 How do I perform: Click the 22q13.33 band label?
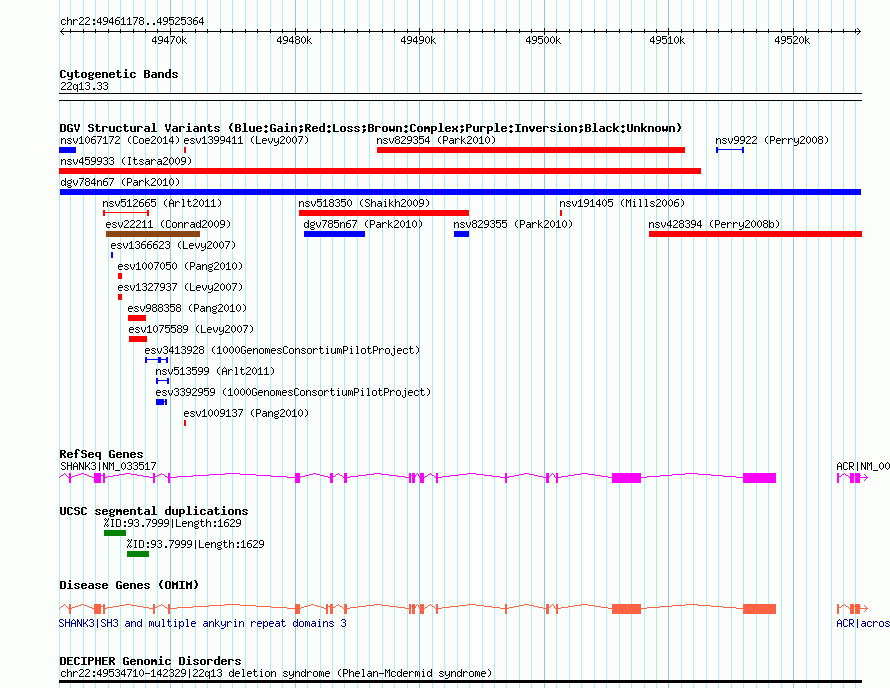[84, 86]
